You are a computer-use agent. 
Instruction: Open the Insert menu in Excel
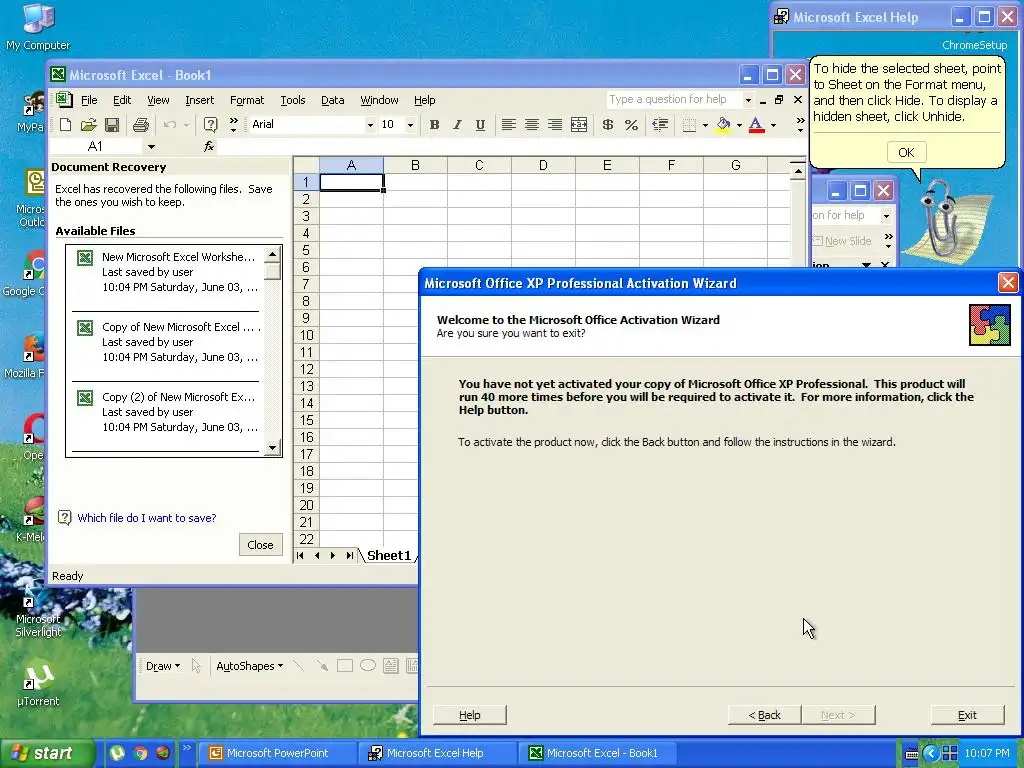(x=199, y=100)
